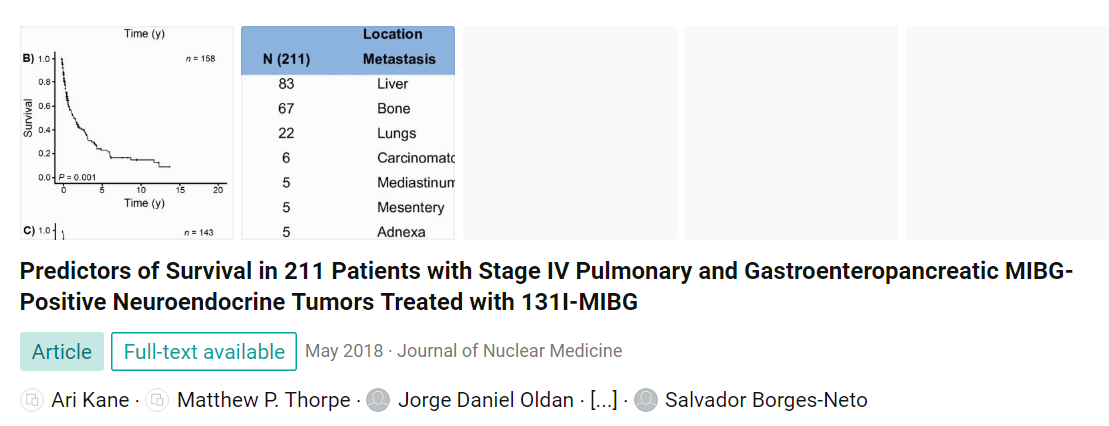The height and width of the screenshot is (426, 1109).
Task: Expand the hidden authors via [...]
Action: click(x=603, y=400)
